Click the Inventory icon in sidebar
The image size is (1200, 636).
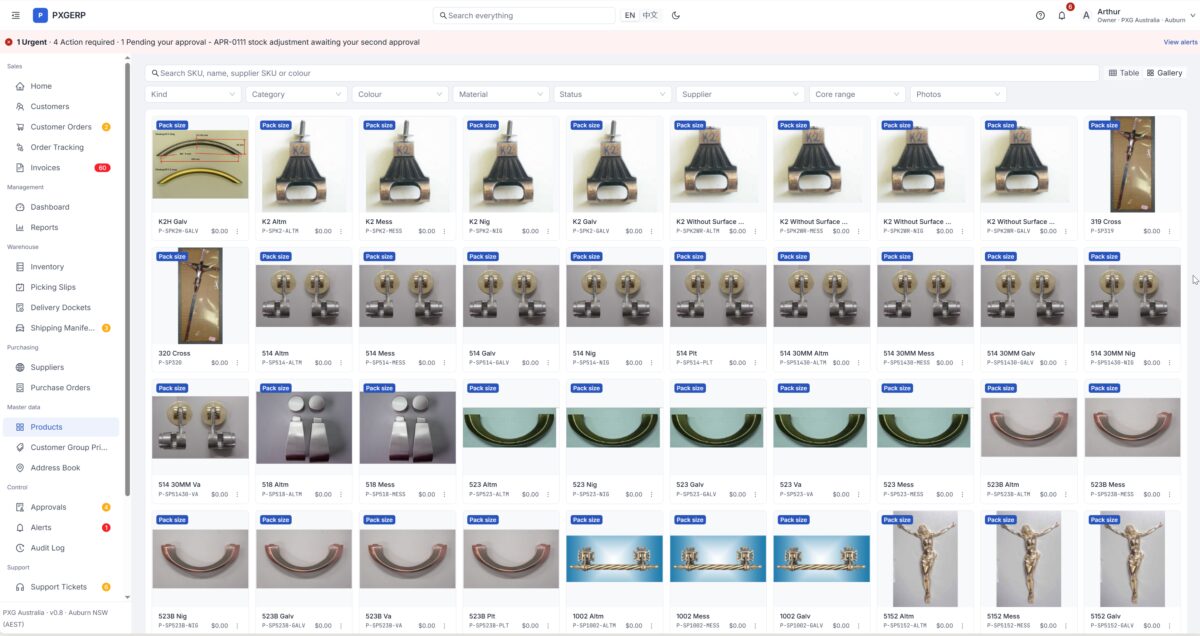[x=20, y=267]
